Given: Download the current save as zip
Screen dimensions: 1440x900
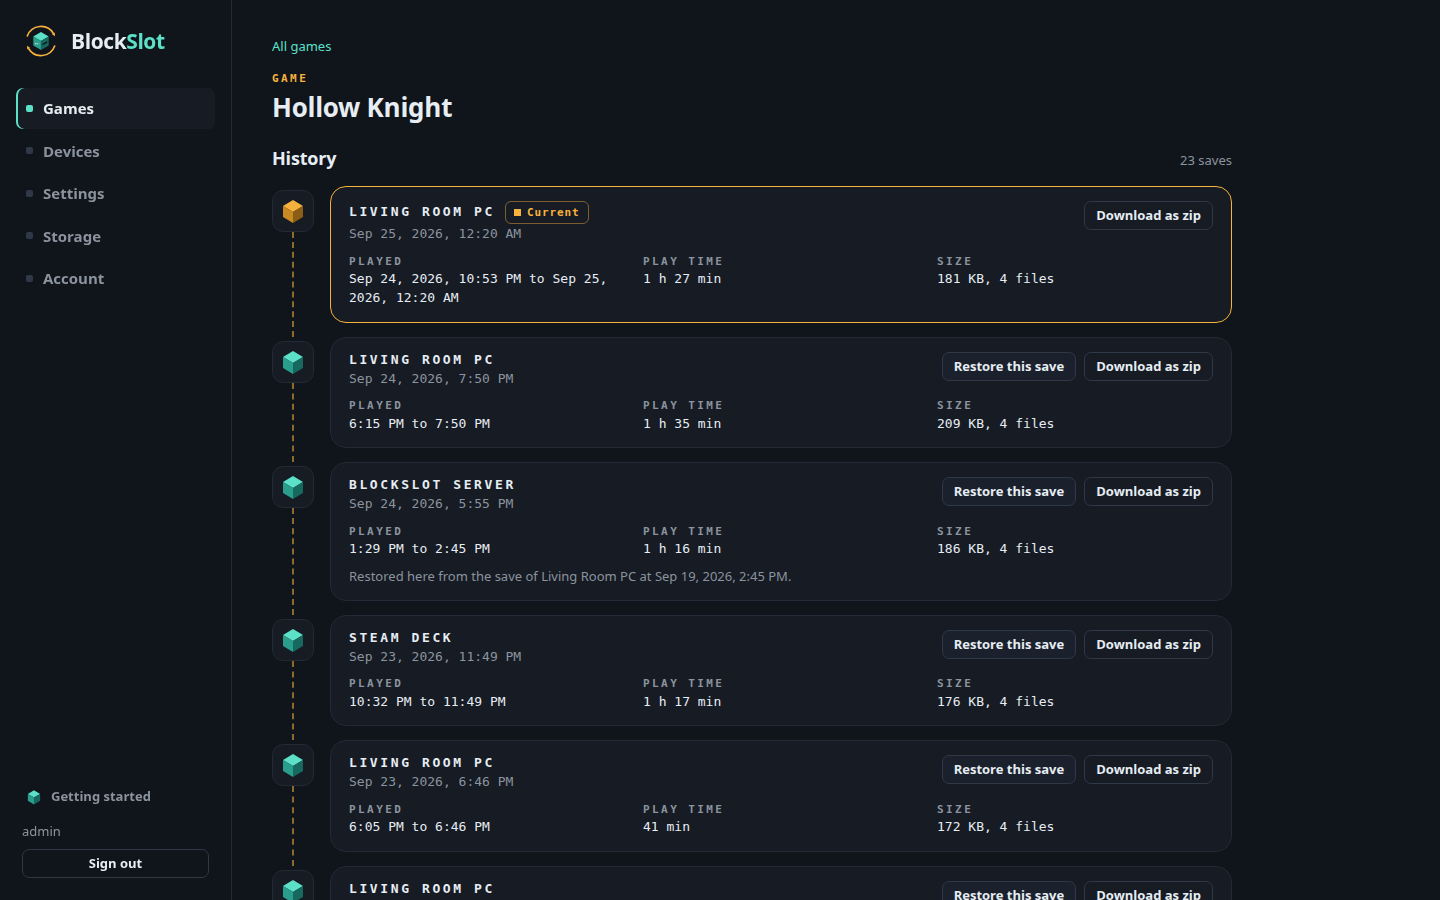Looking at the screenshot, I should point(1148,216).
